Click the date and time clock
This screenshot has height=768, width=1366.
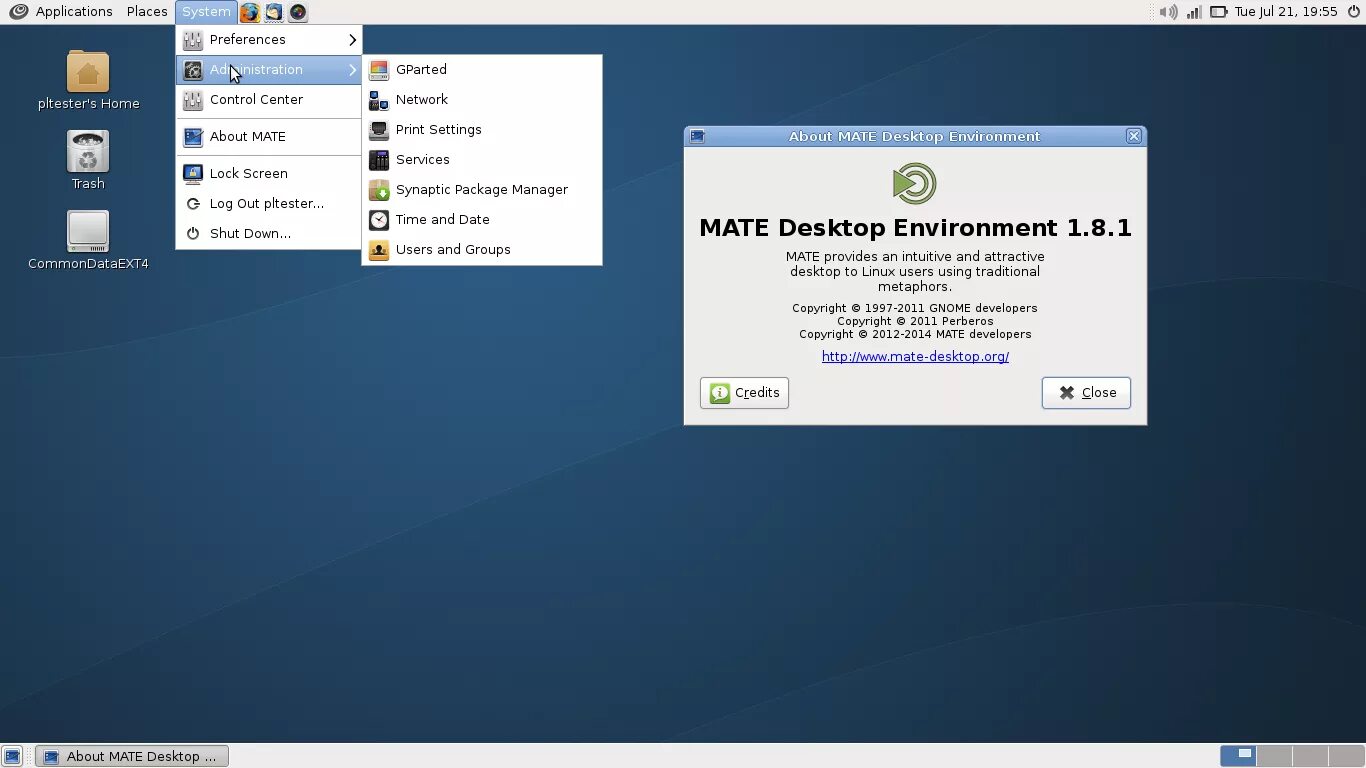click(1286, 12)
